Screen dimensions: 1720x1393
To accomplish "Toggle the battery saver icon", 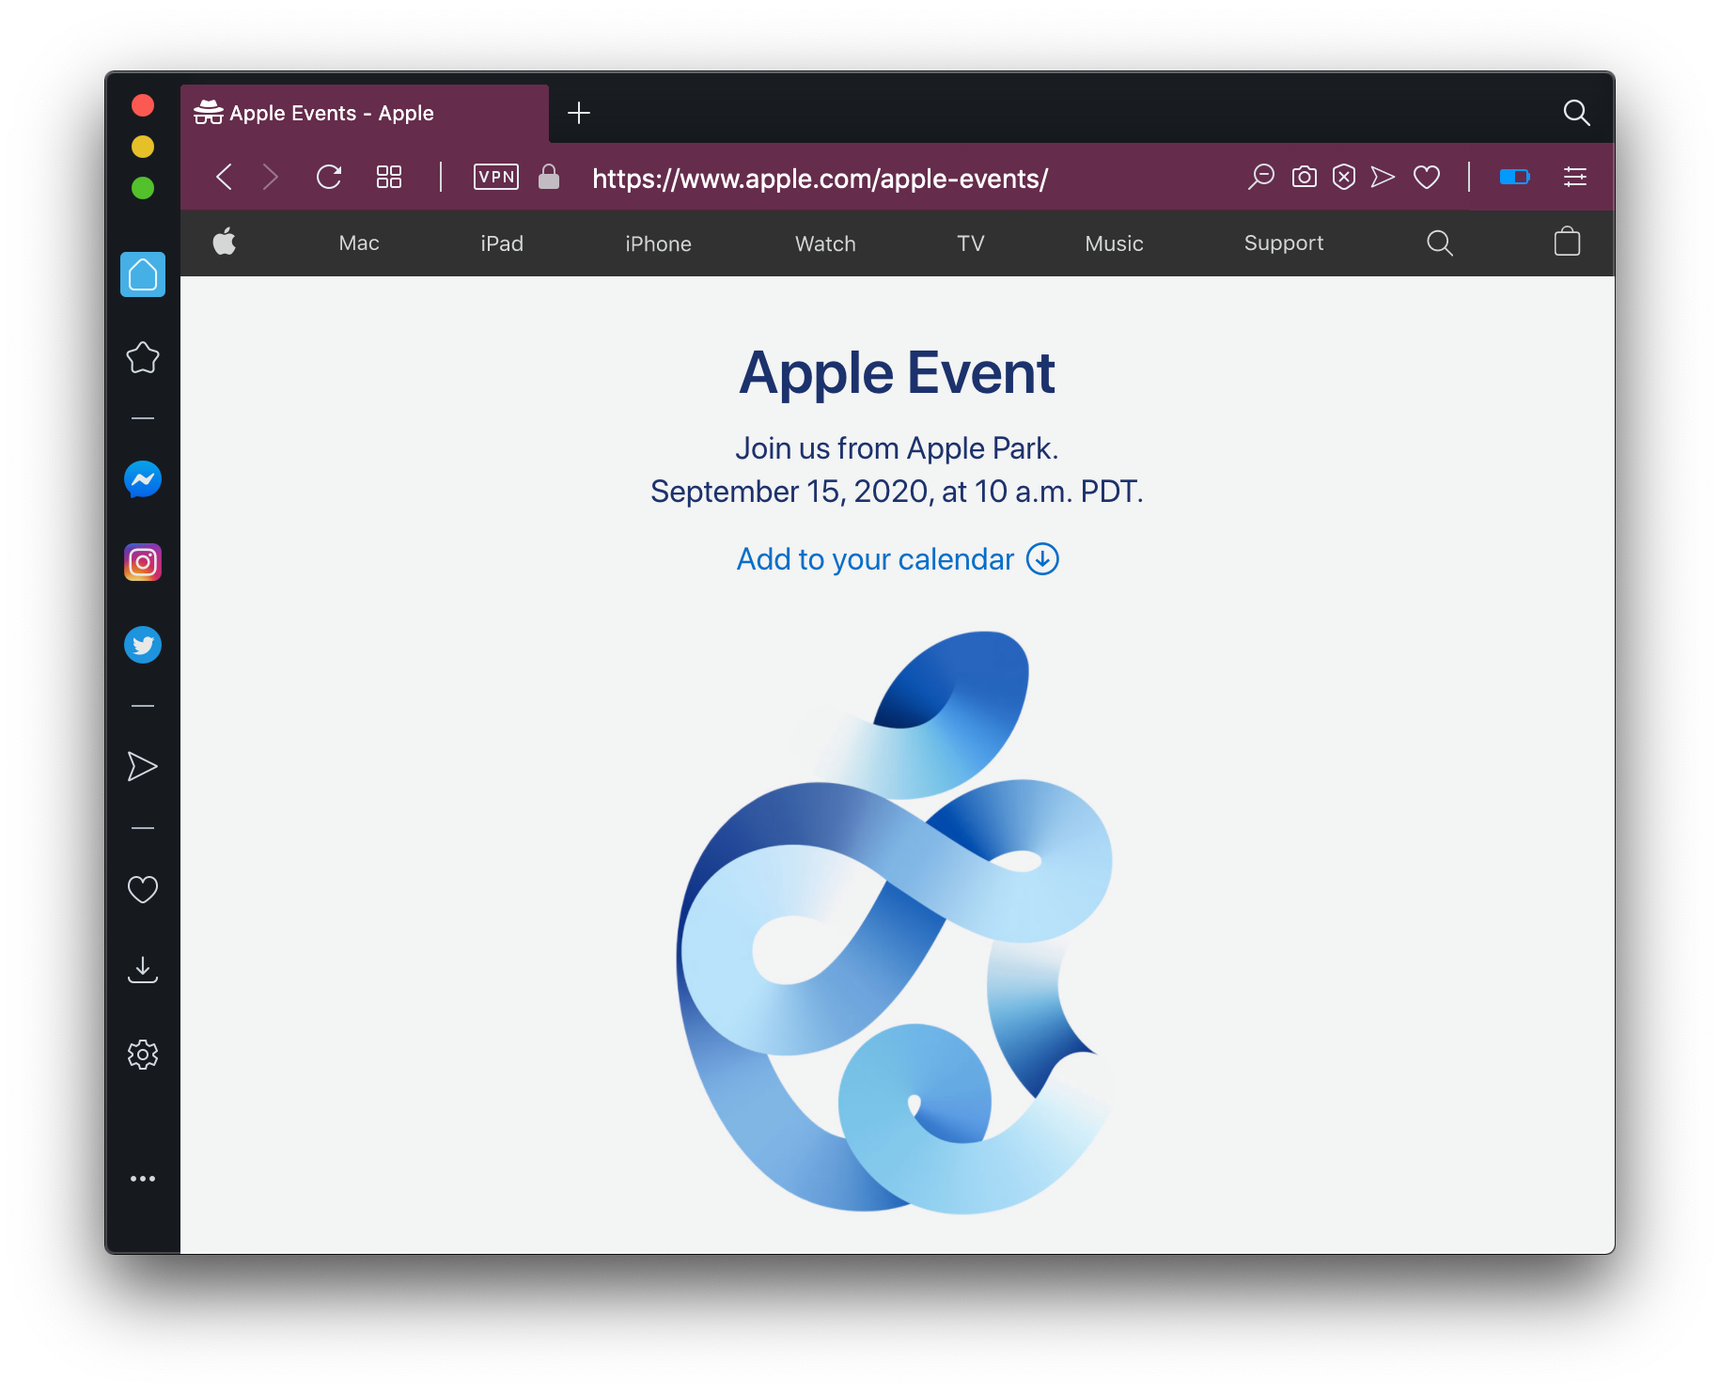I will pyautogui.click(x=1515, y=177).
